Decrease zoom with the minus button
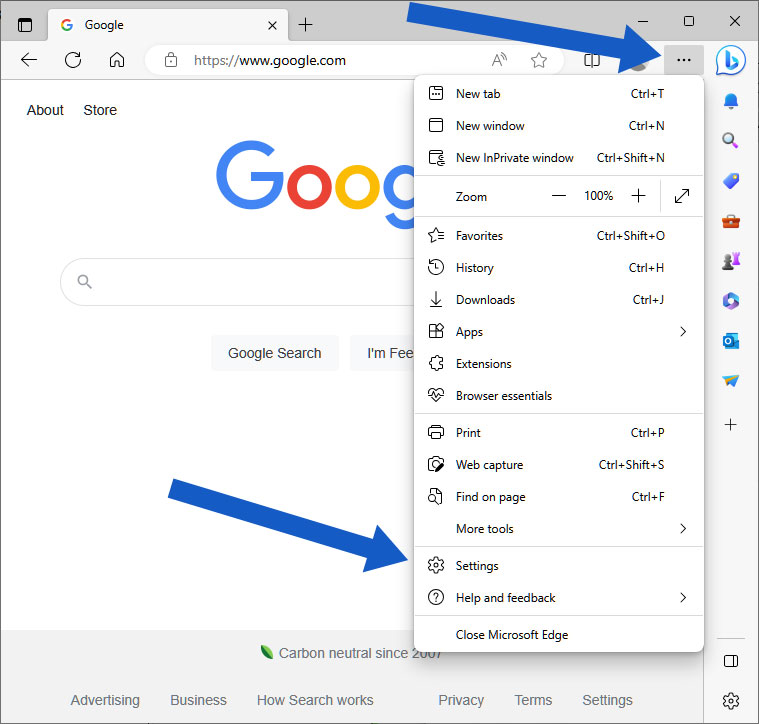 pos(559,196)
